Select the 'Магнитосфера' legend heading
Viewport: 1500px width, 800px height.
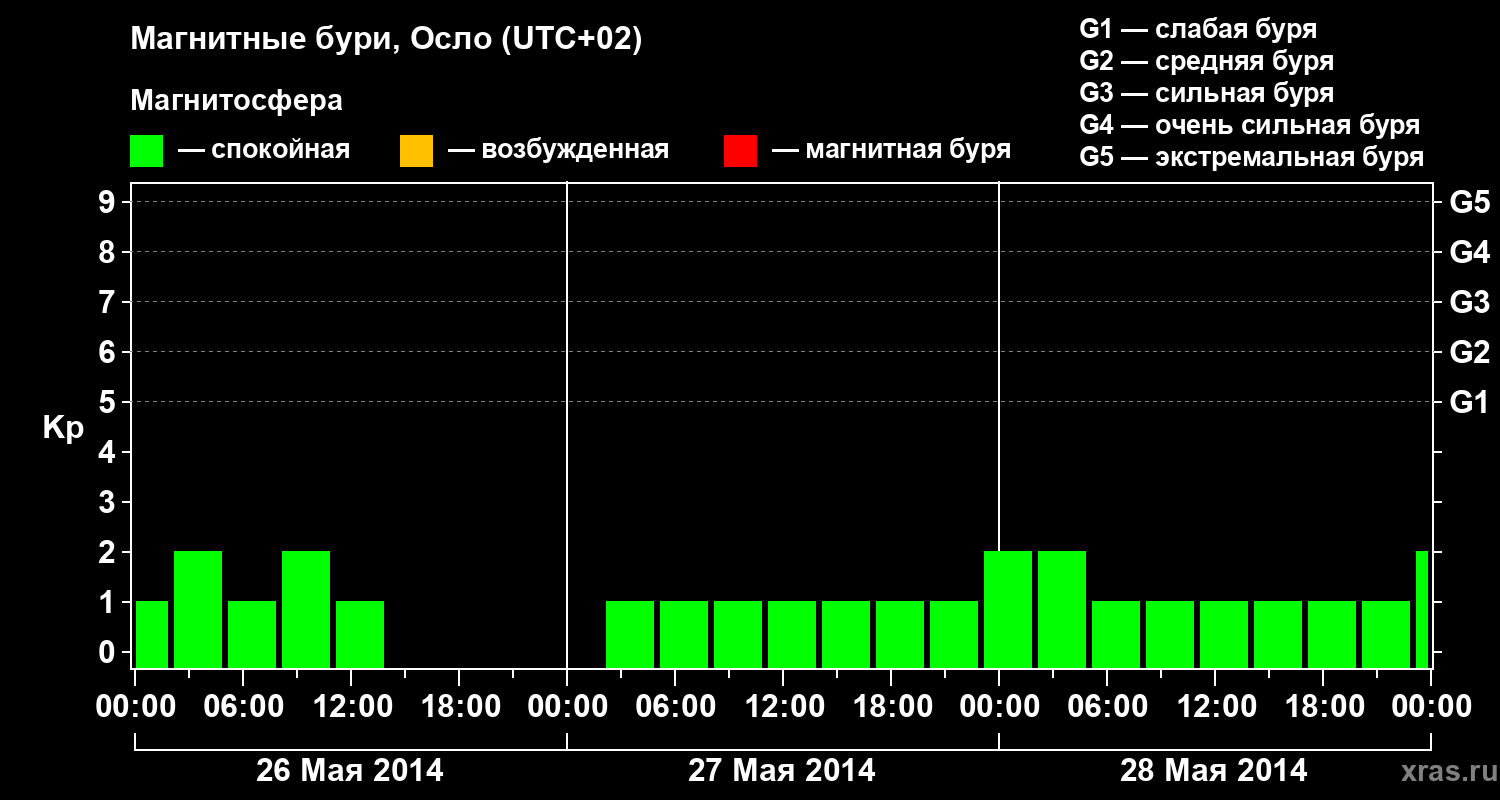(236, 101)
